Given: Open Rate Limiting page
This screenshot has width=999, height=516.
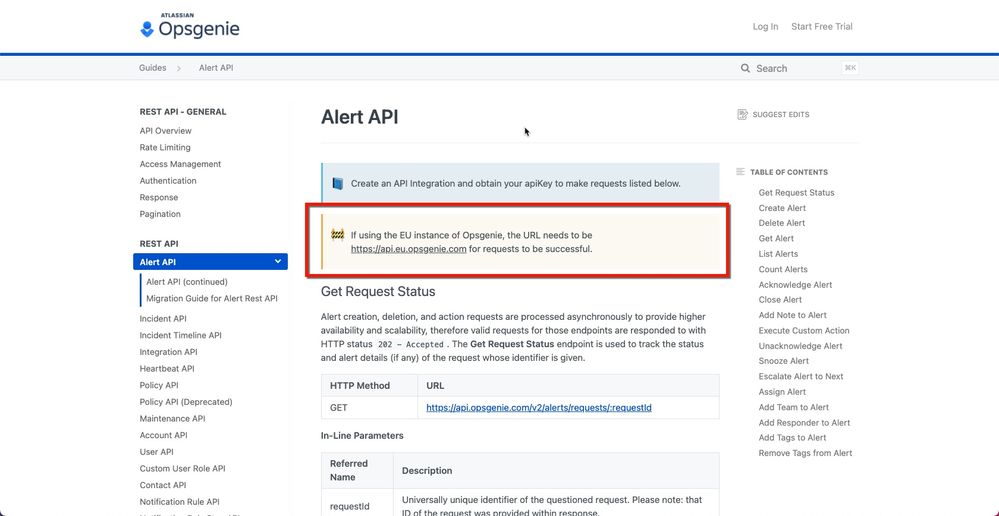Looking at the screenshot, I should coord(165,147).
